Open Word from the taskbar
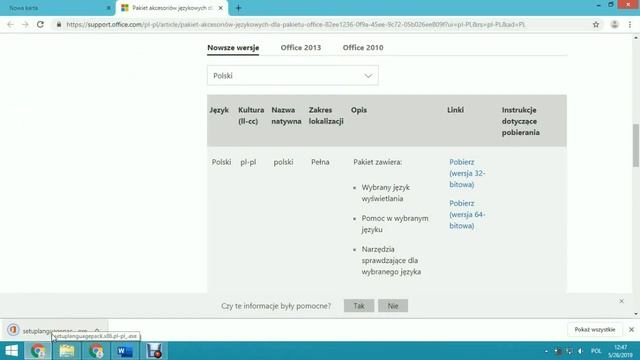 pos(124,351)
